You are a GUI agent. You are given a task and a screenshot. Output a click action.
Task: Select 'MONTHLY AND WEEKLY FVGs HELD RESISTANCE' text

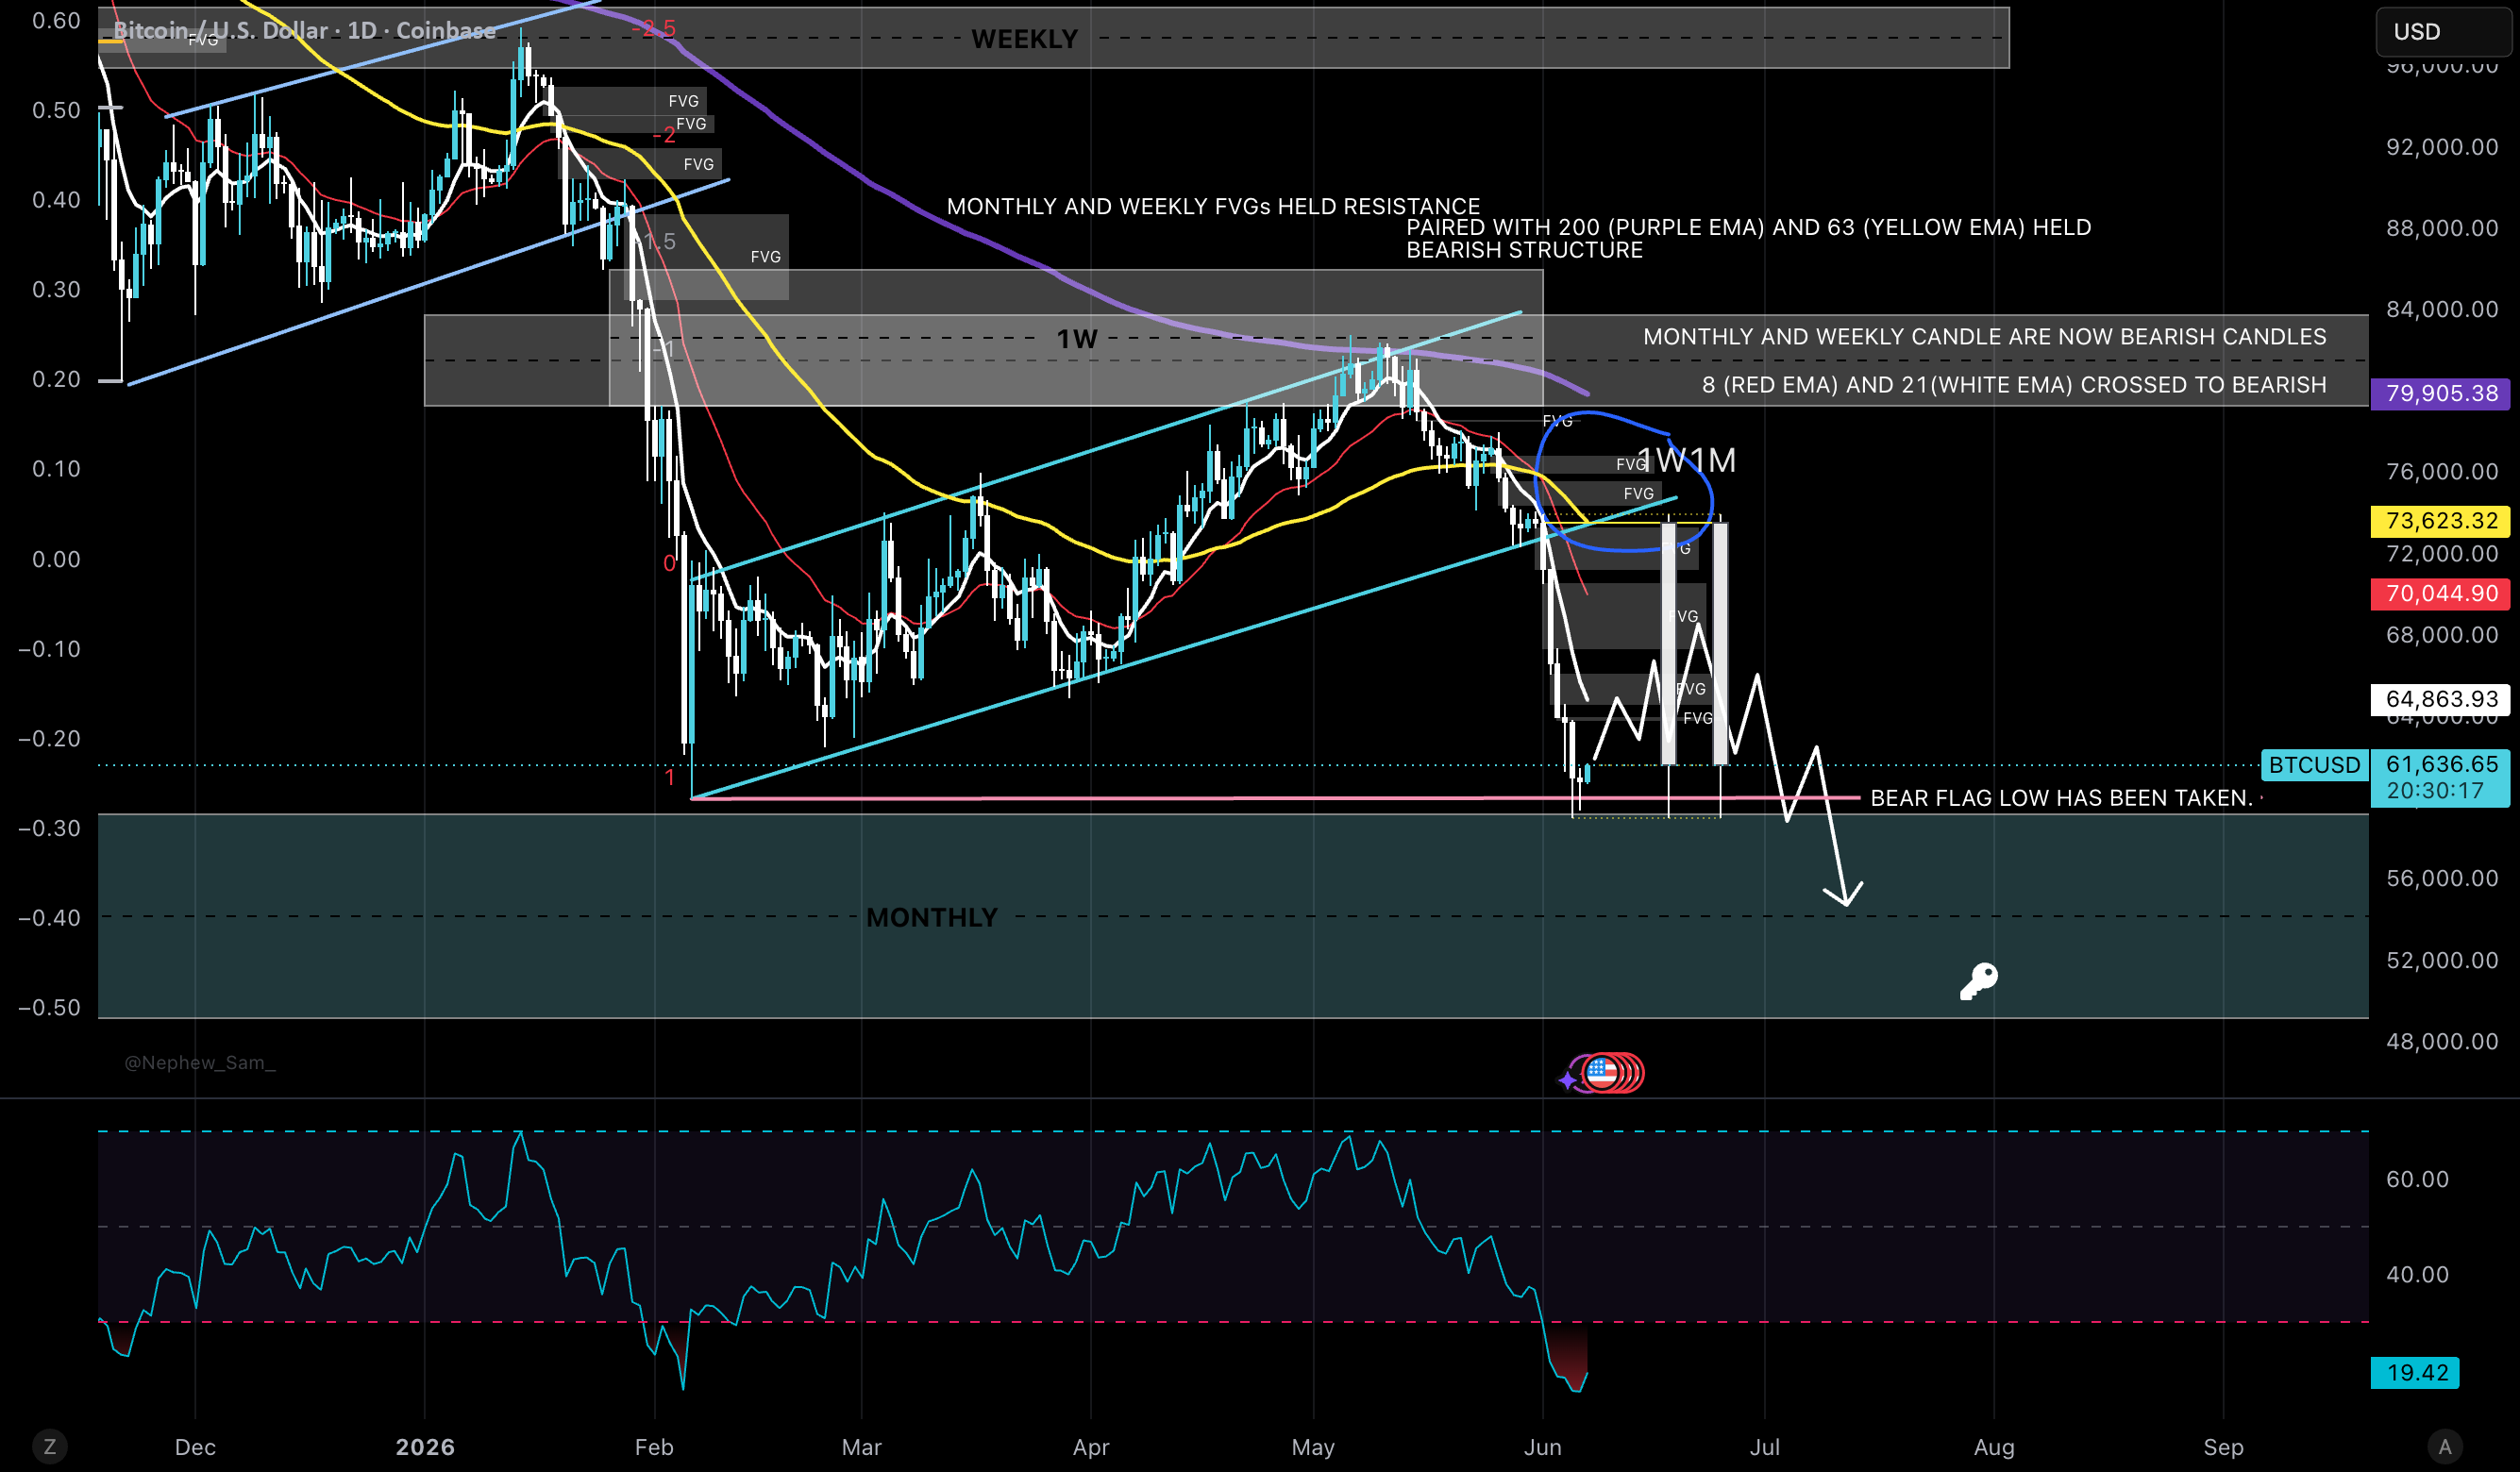click(x=1213, y=206)
